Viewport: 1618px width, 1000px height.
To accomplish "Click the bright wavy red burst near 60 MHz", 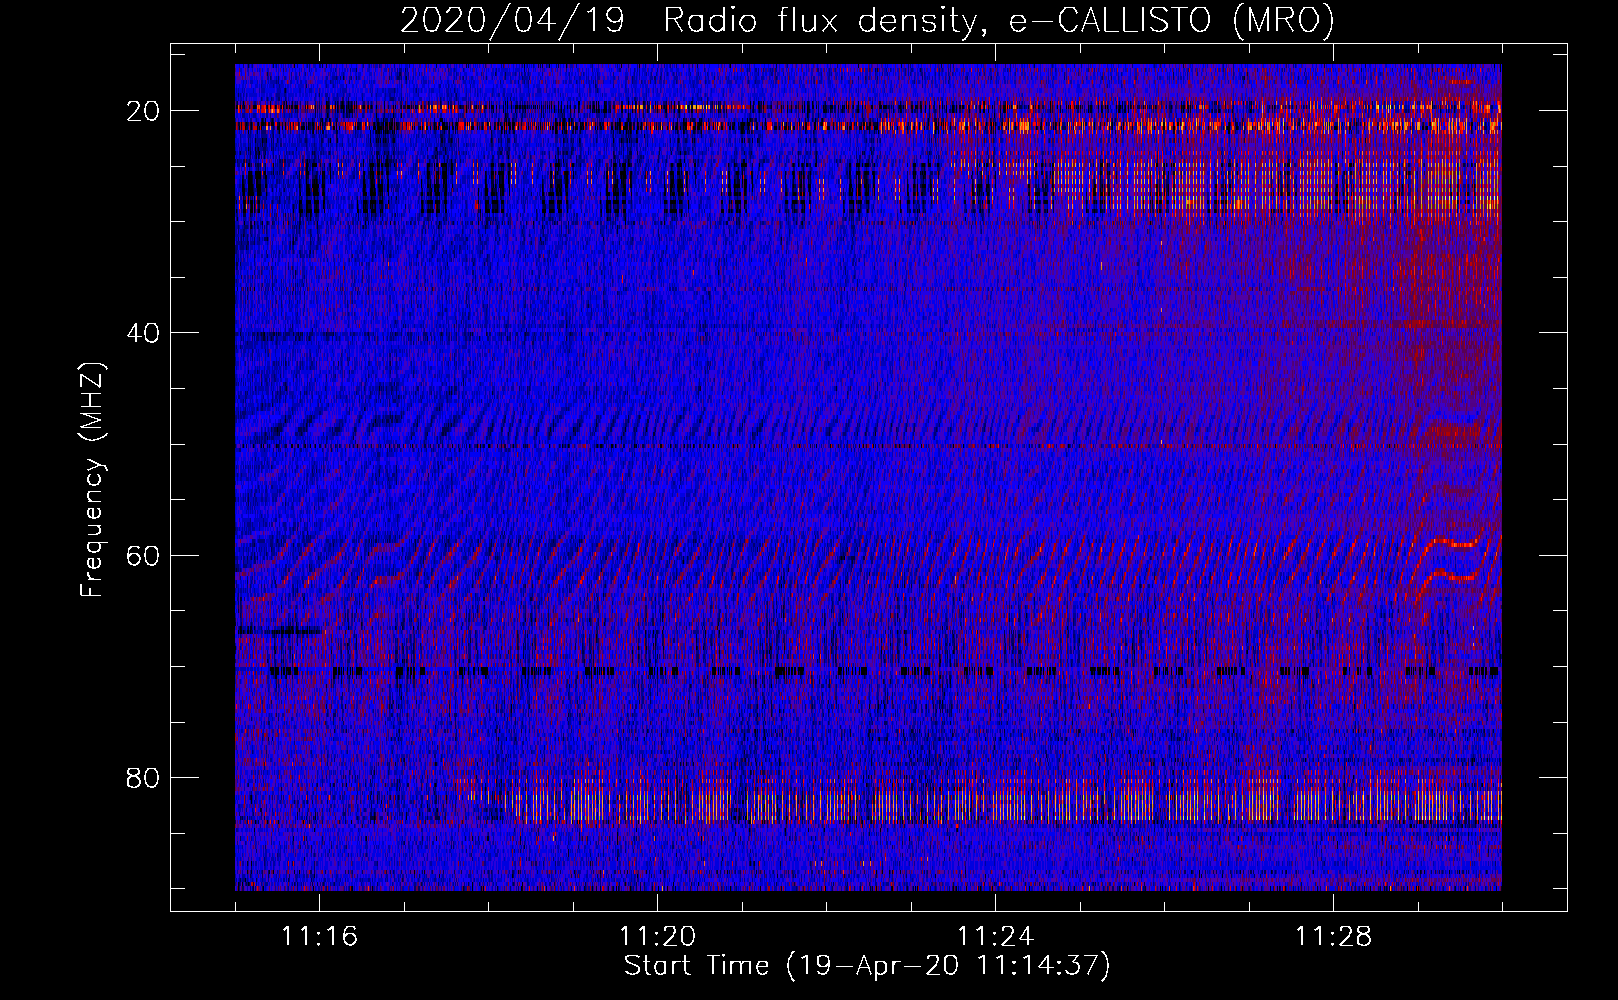I will click(1450, 560).
